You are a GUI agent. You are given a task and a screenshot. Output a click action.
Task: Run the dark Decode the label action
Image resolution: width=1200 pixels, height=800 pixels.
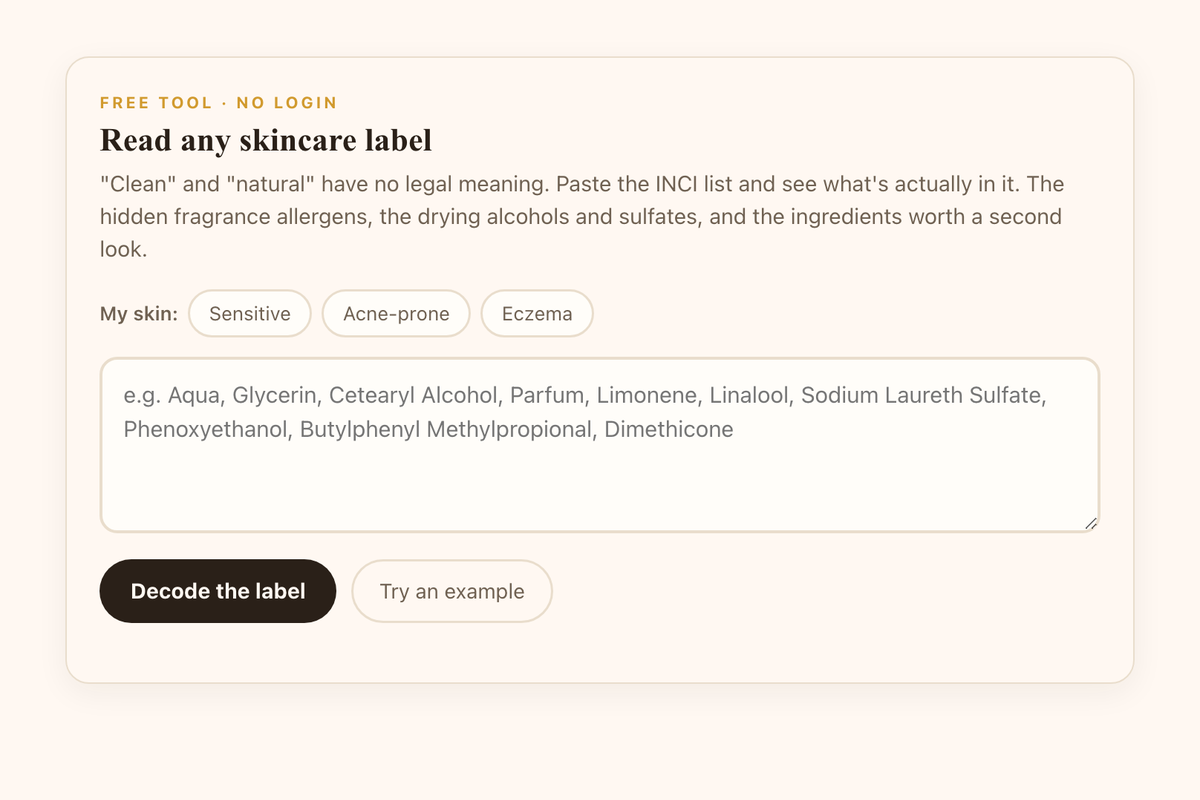218,591
